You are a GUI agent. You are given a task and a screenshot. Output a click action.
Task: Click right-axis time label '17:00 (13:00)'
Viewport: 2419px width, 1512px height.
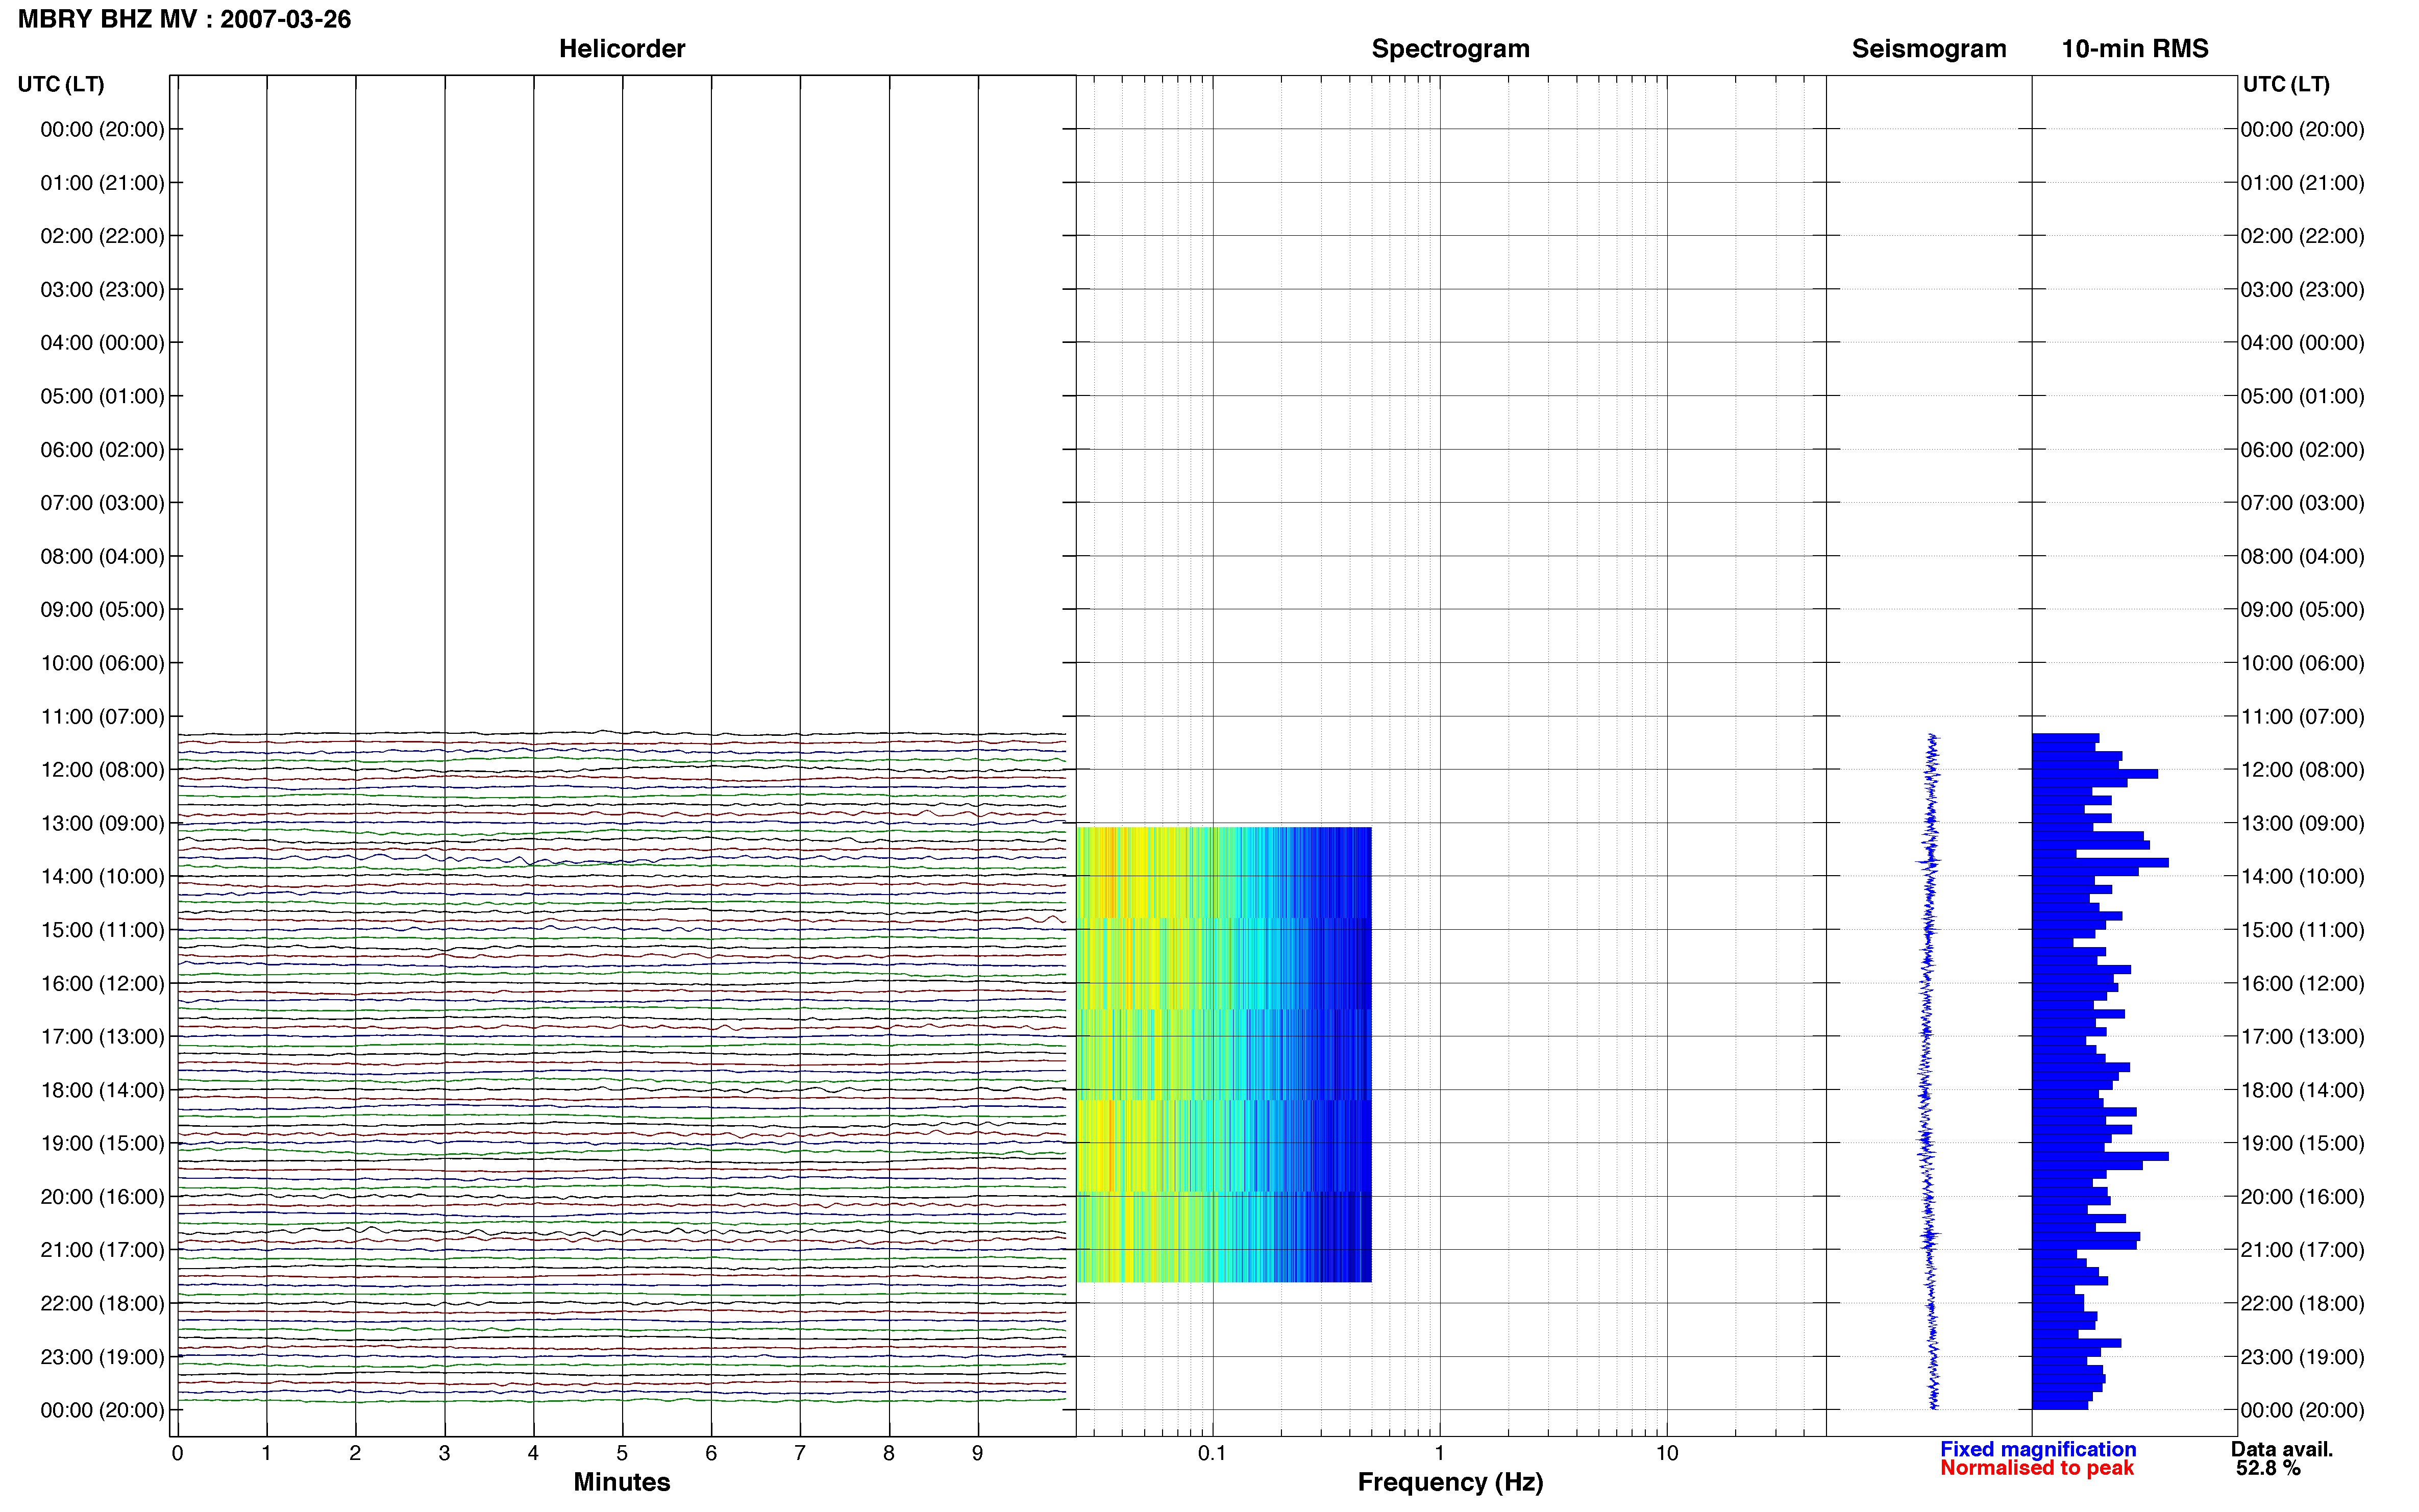click(x=2302, y=1037)
